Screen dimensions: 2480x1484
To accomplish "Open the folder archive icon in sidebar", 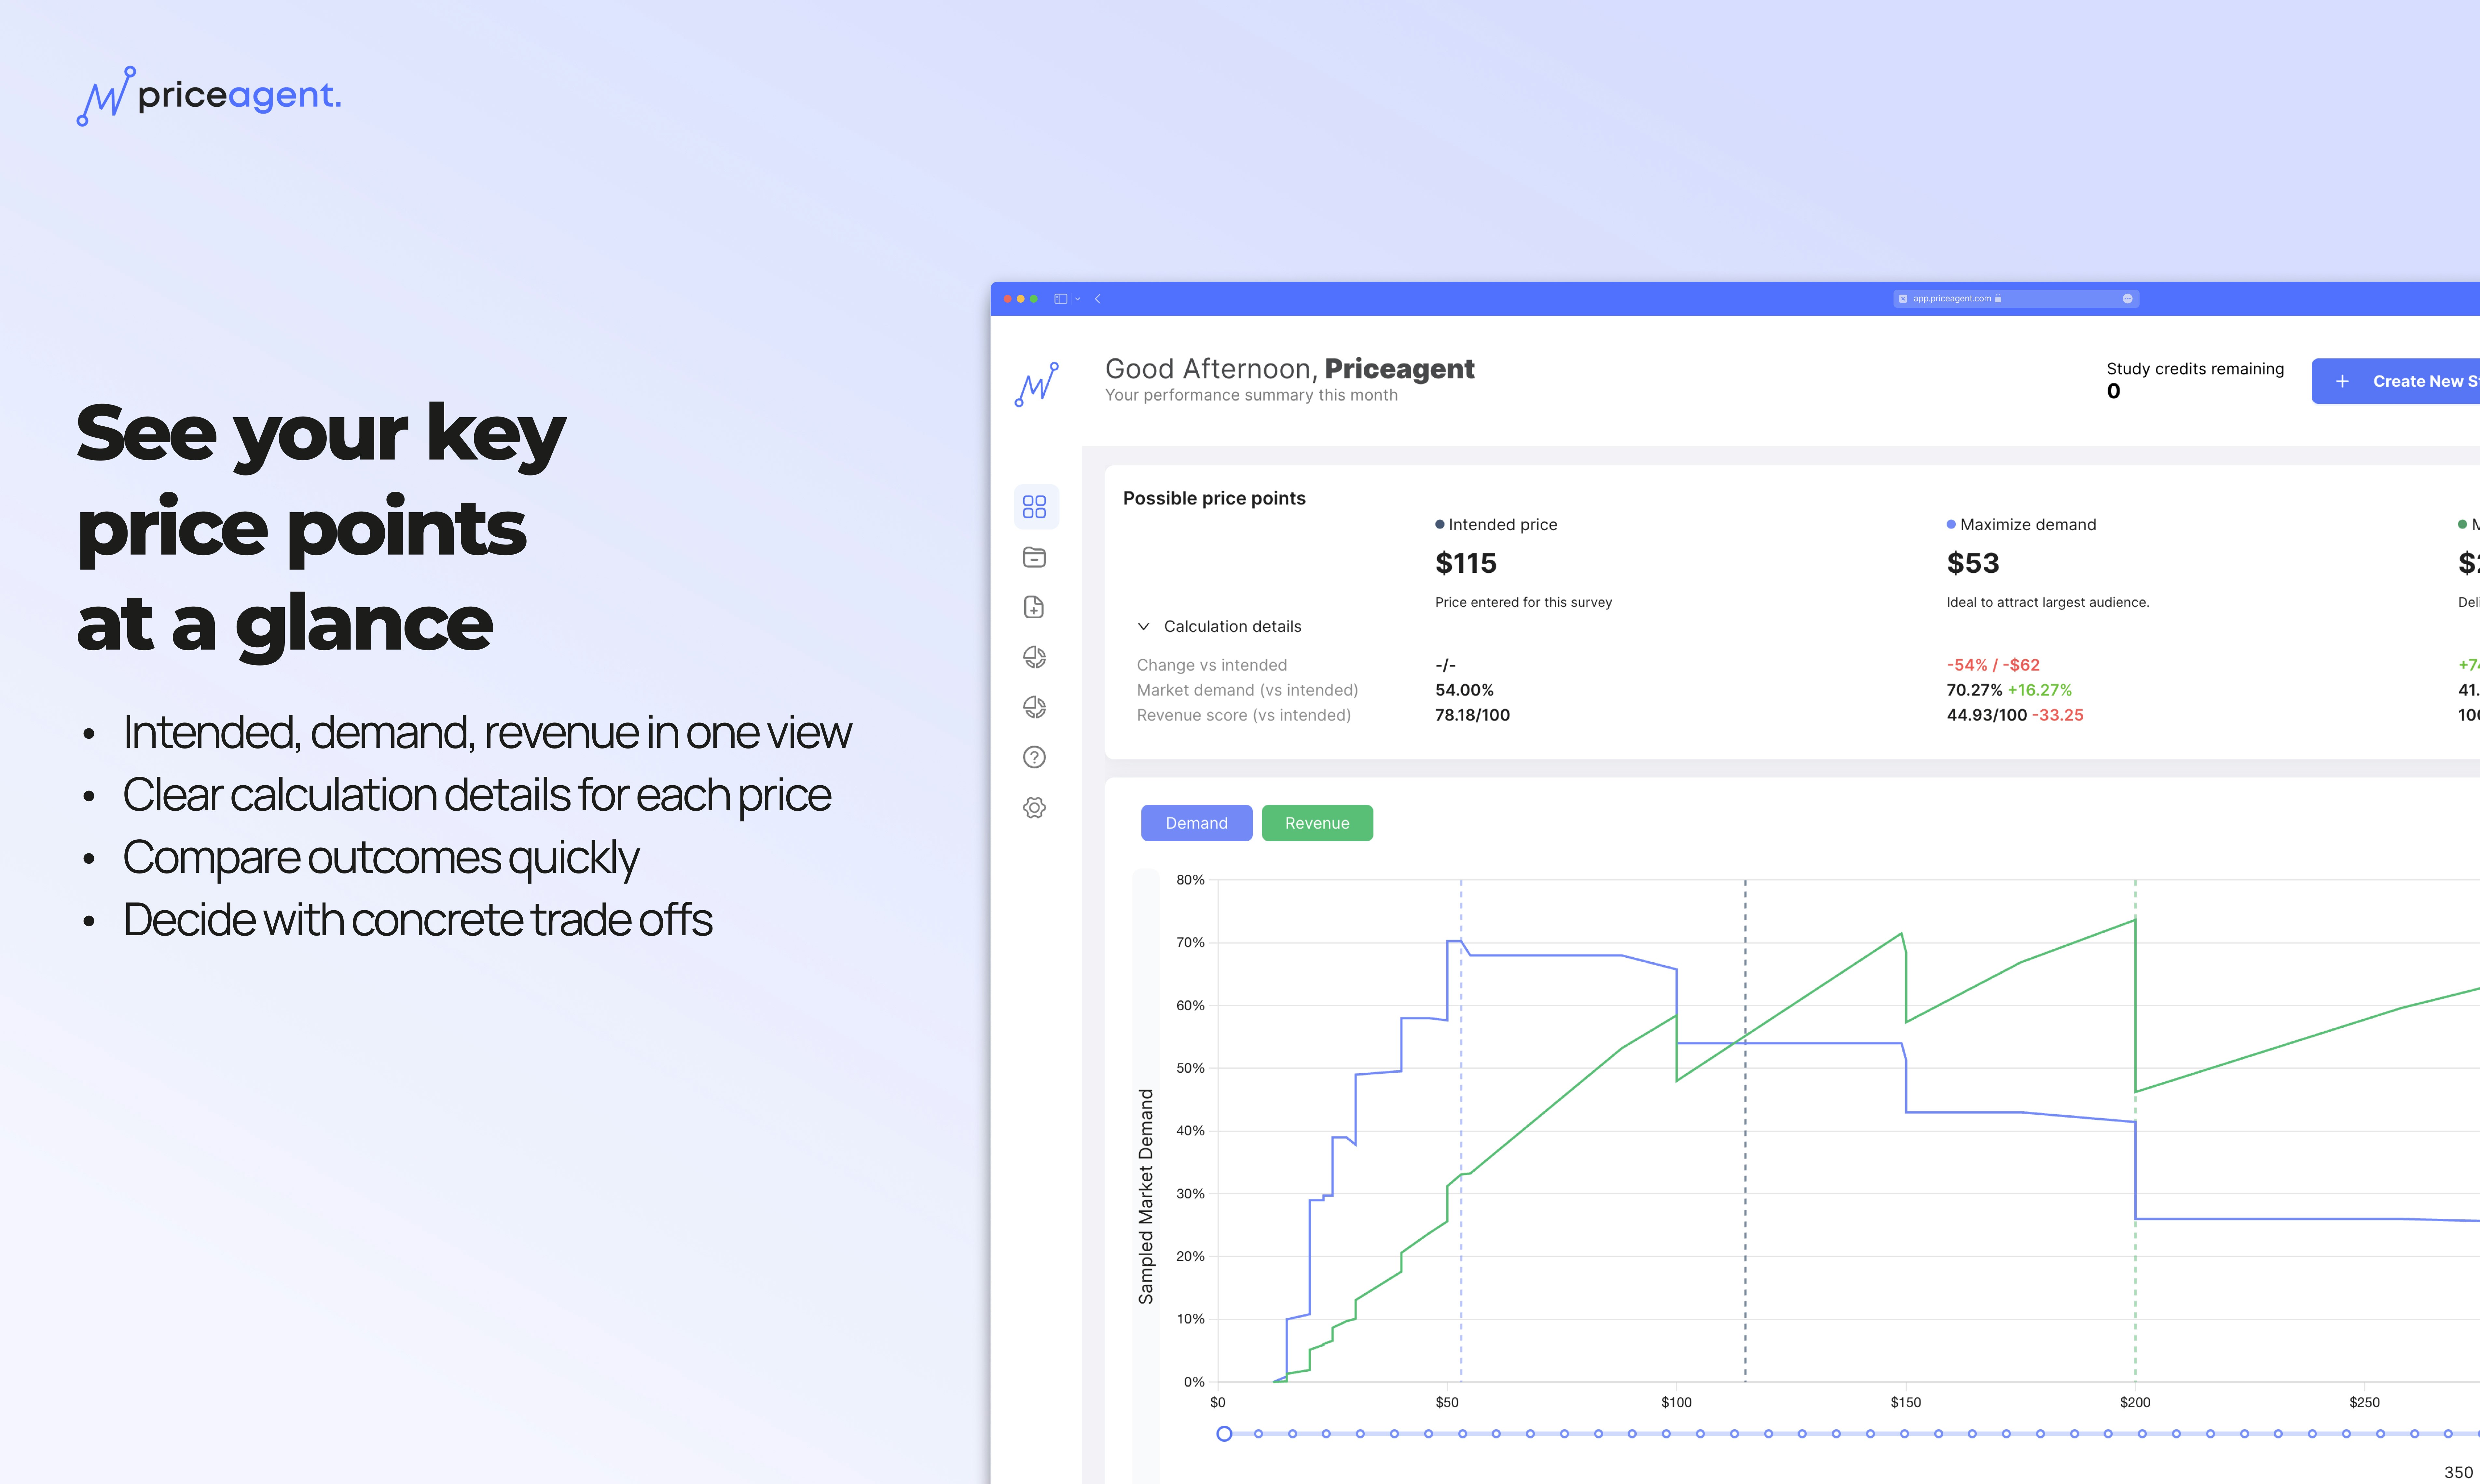I will [x=1034, y=557].
